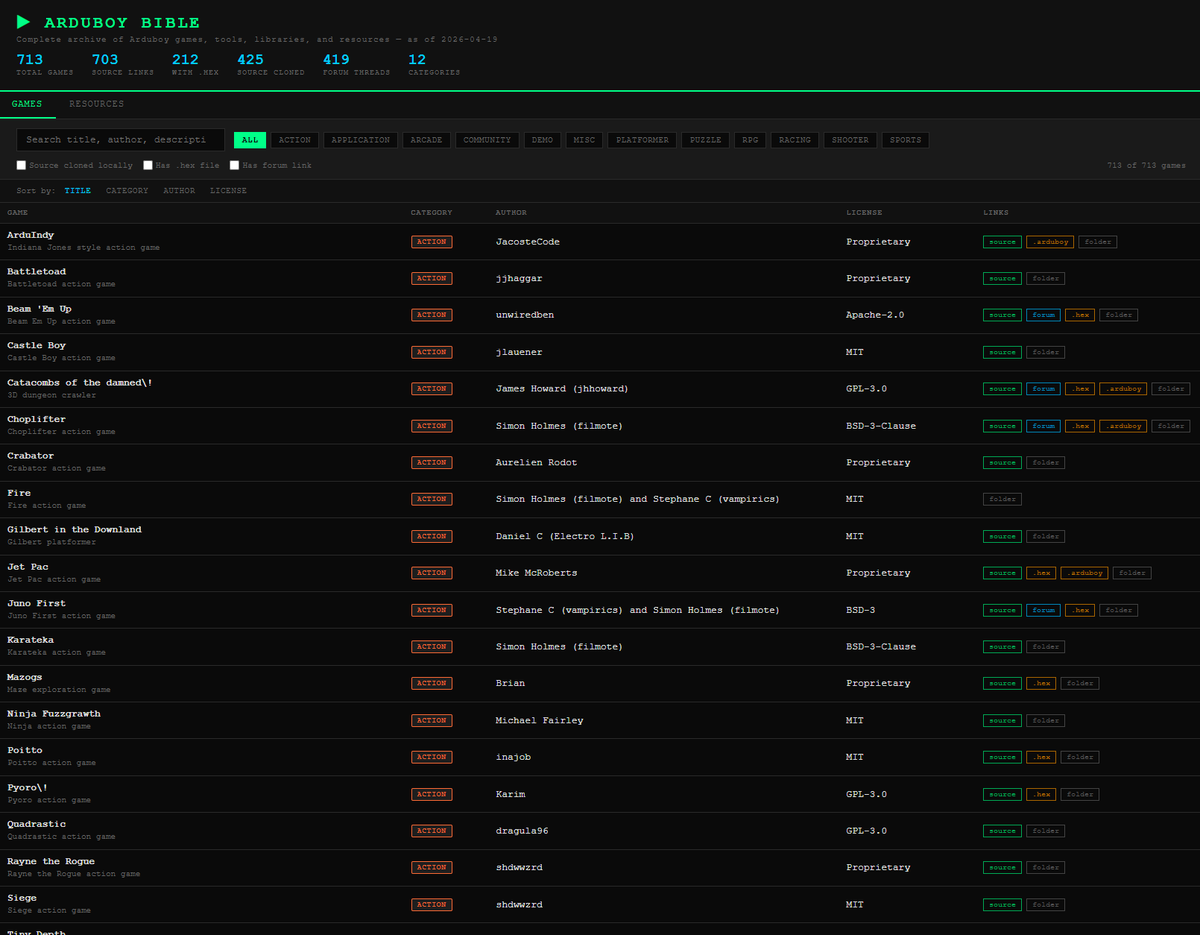The image size is (1200, 935).
Task: Check the Has forum link option
Action: (235, 165)
